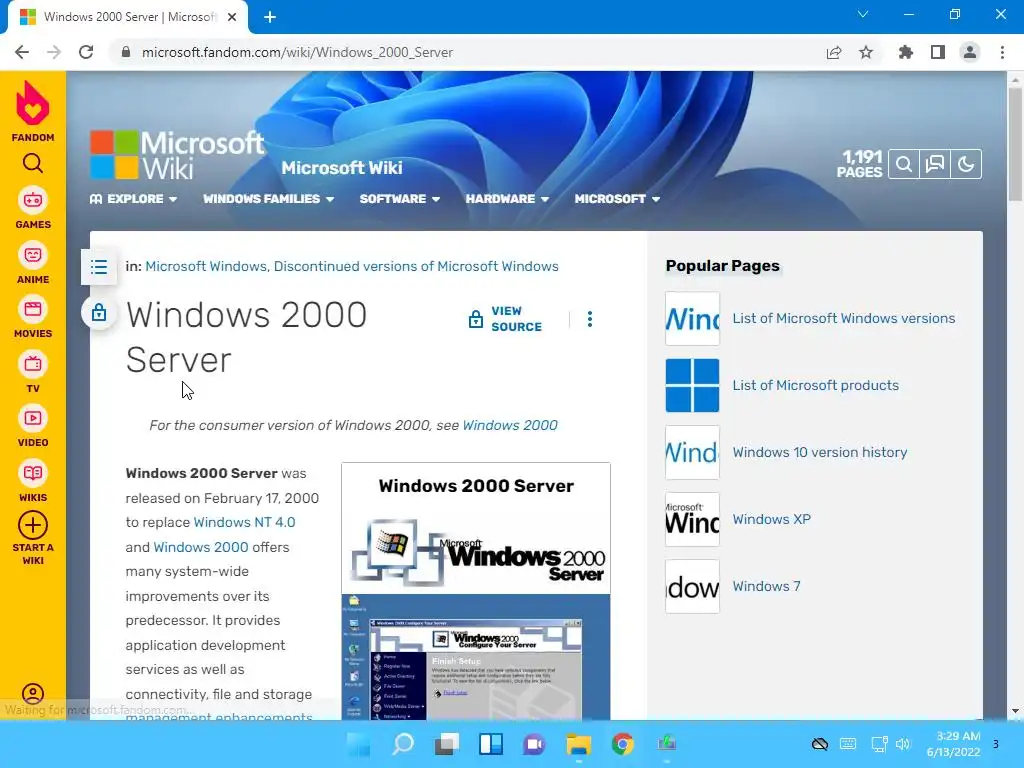Bookmark this page with the star

[866, 52]
